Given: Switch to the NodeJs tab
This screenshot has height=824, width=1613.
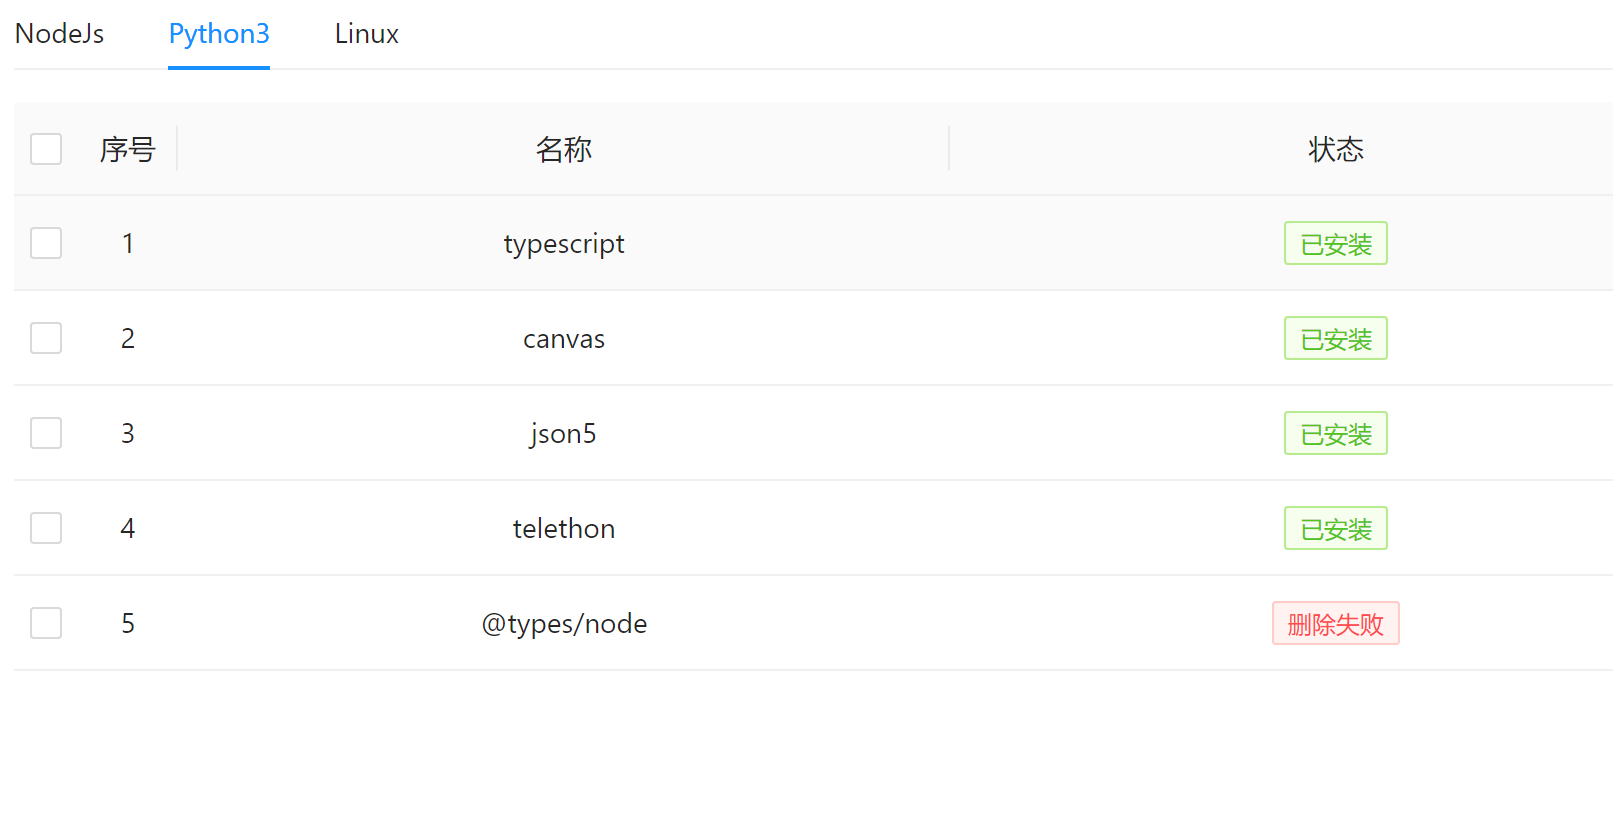Looking at the screenshot, I should pyautogui.click(x=59, y=33).
